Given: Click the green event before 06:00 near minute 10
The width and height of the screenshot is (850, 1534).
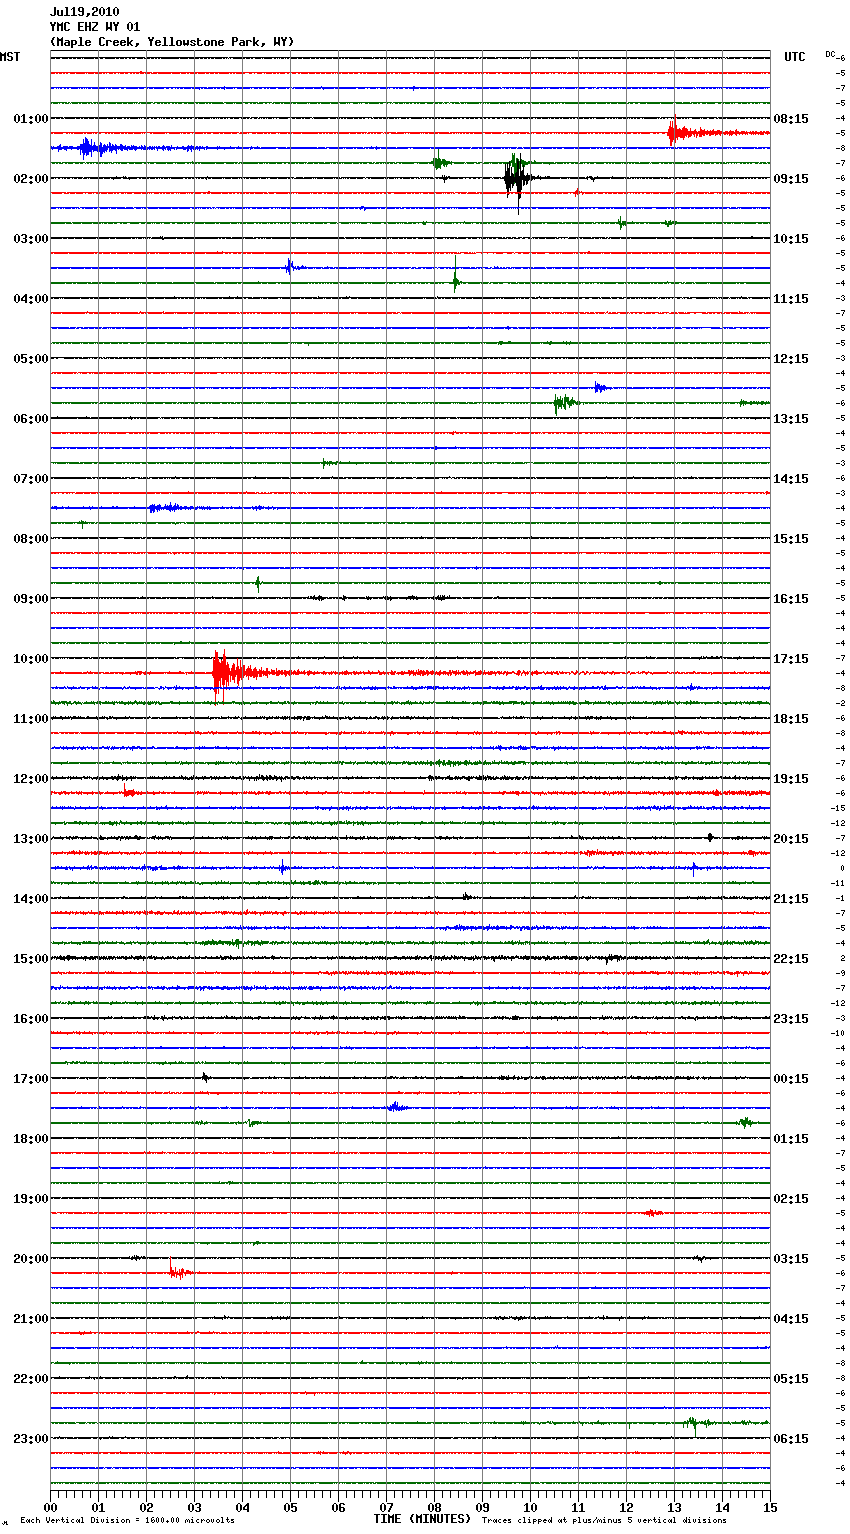Looking at the screenshot, I should (x=565, y=402).
